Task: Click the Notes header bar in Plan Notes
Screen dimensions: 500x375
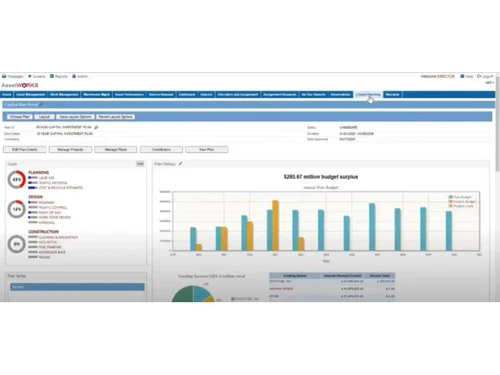Action: tap(77, 287)
